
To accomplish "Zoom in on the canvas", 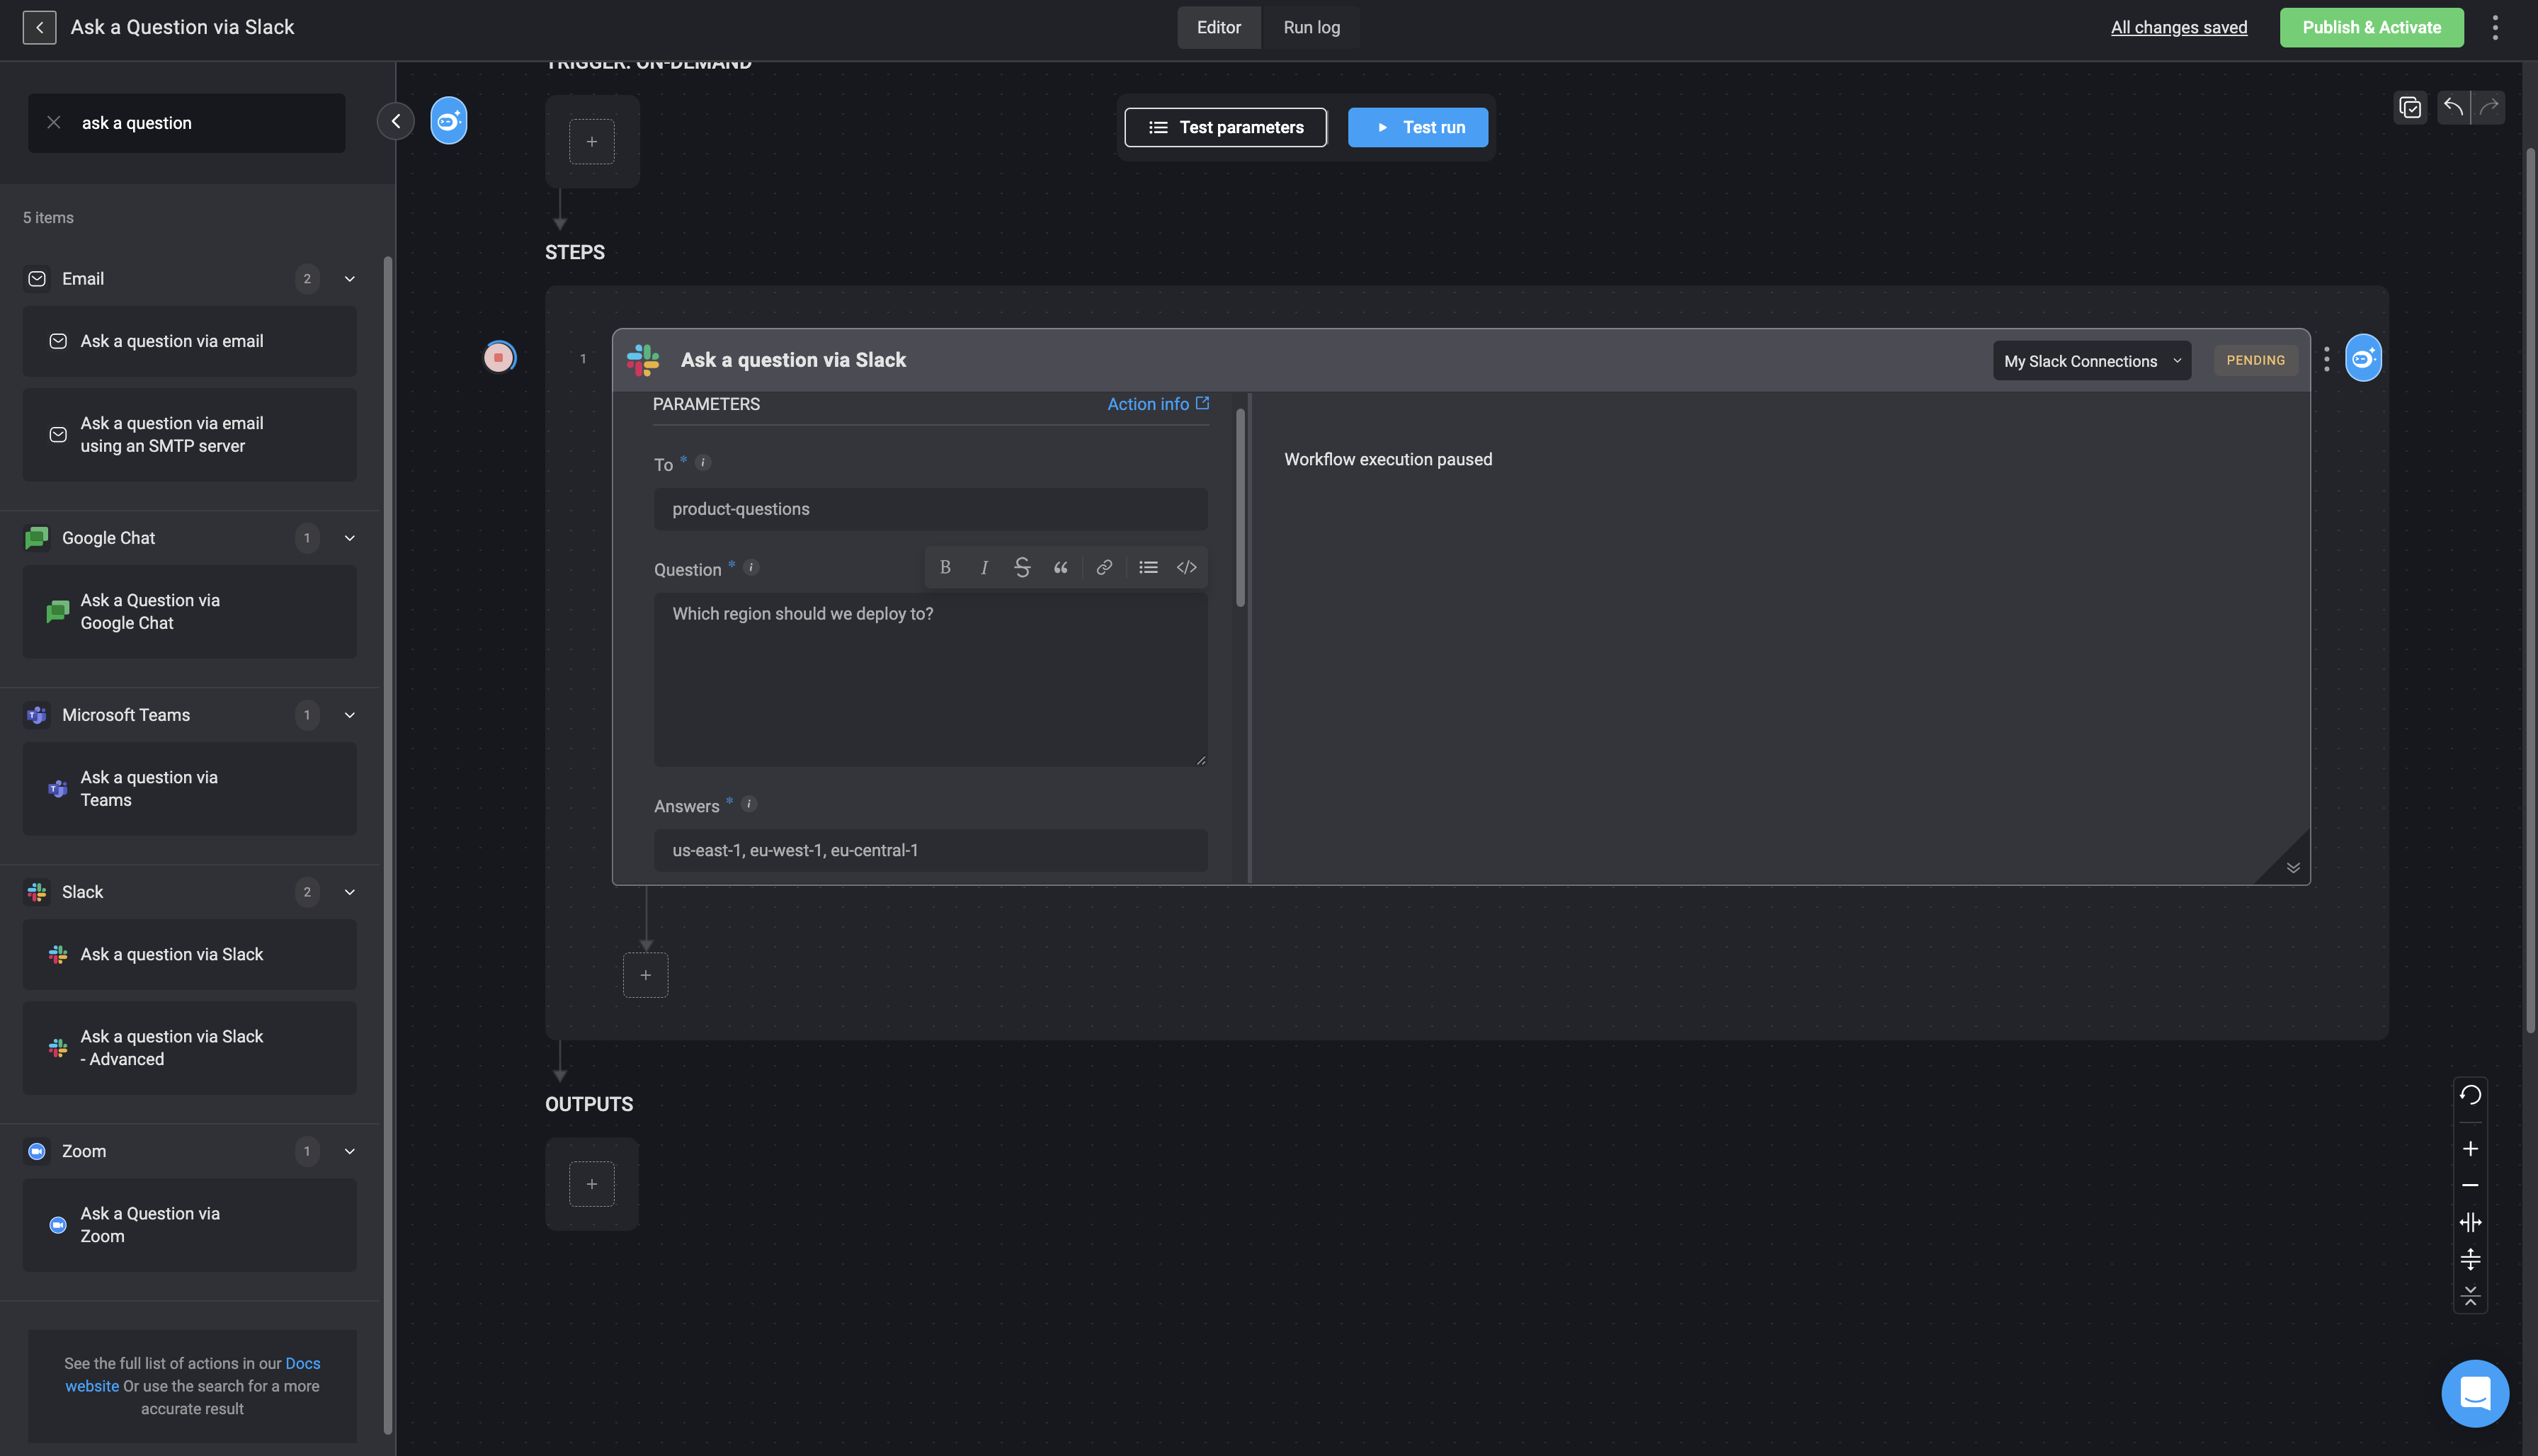I will pyautogui.click(x=2471, y=1149).
